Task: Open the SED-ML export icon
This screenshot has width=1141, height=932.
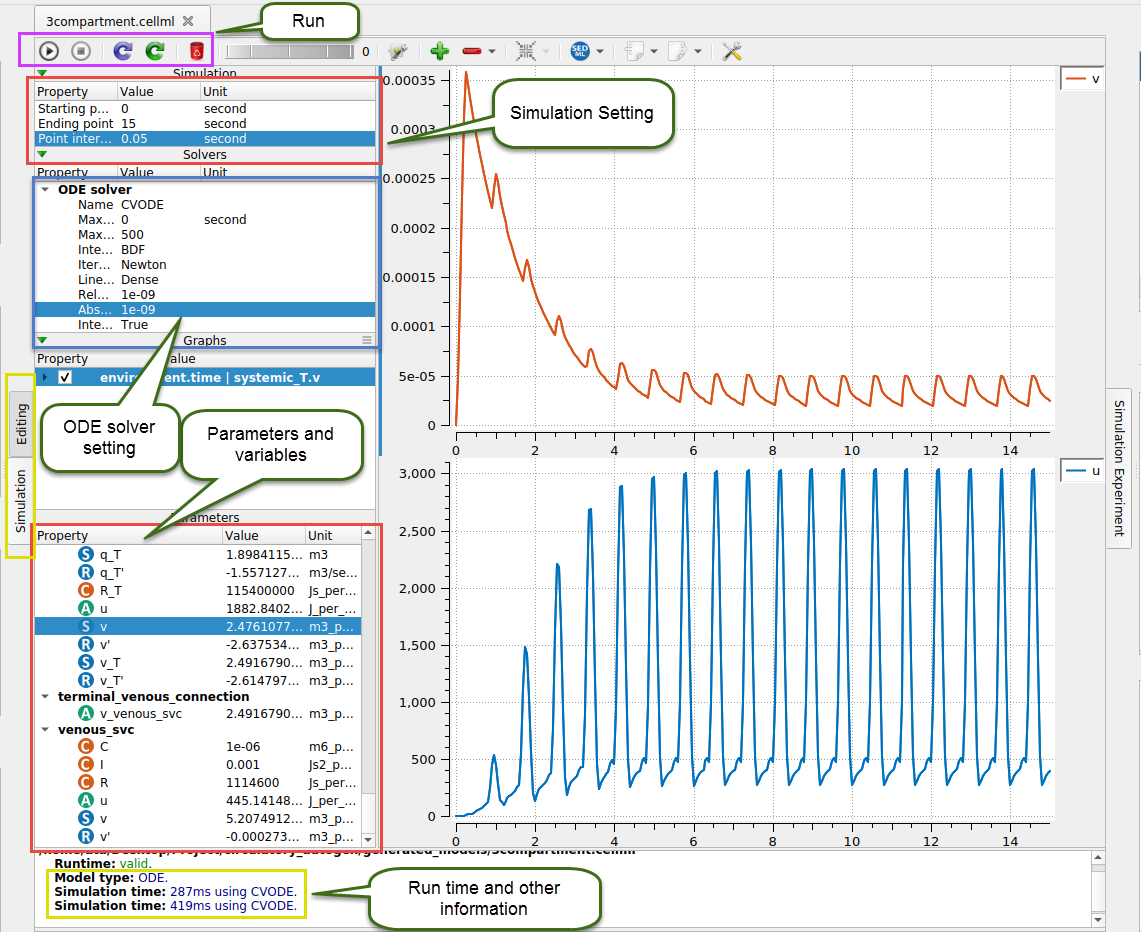Action: click(580, 51)
